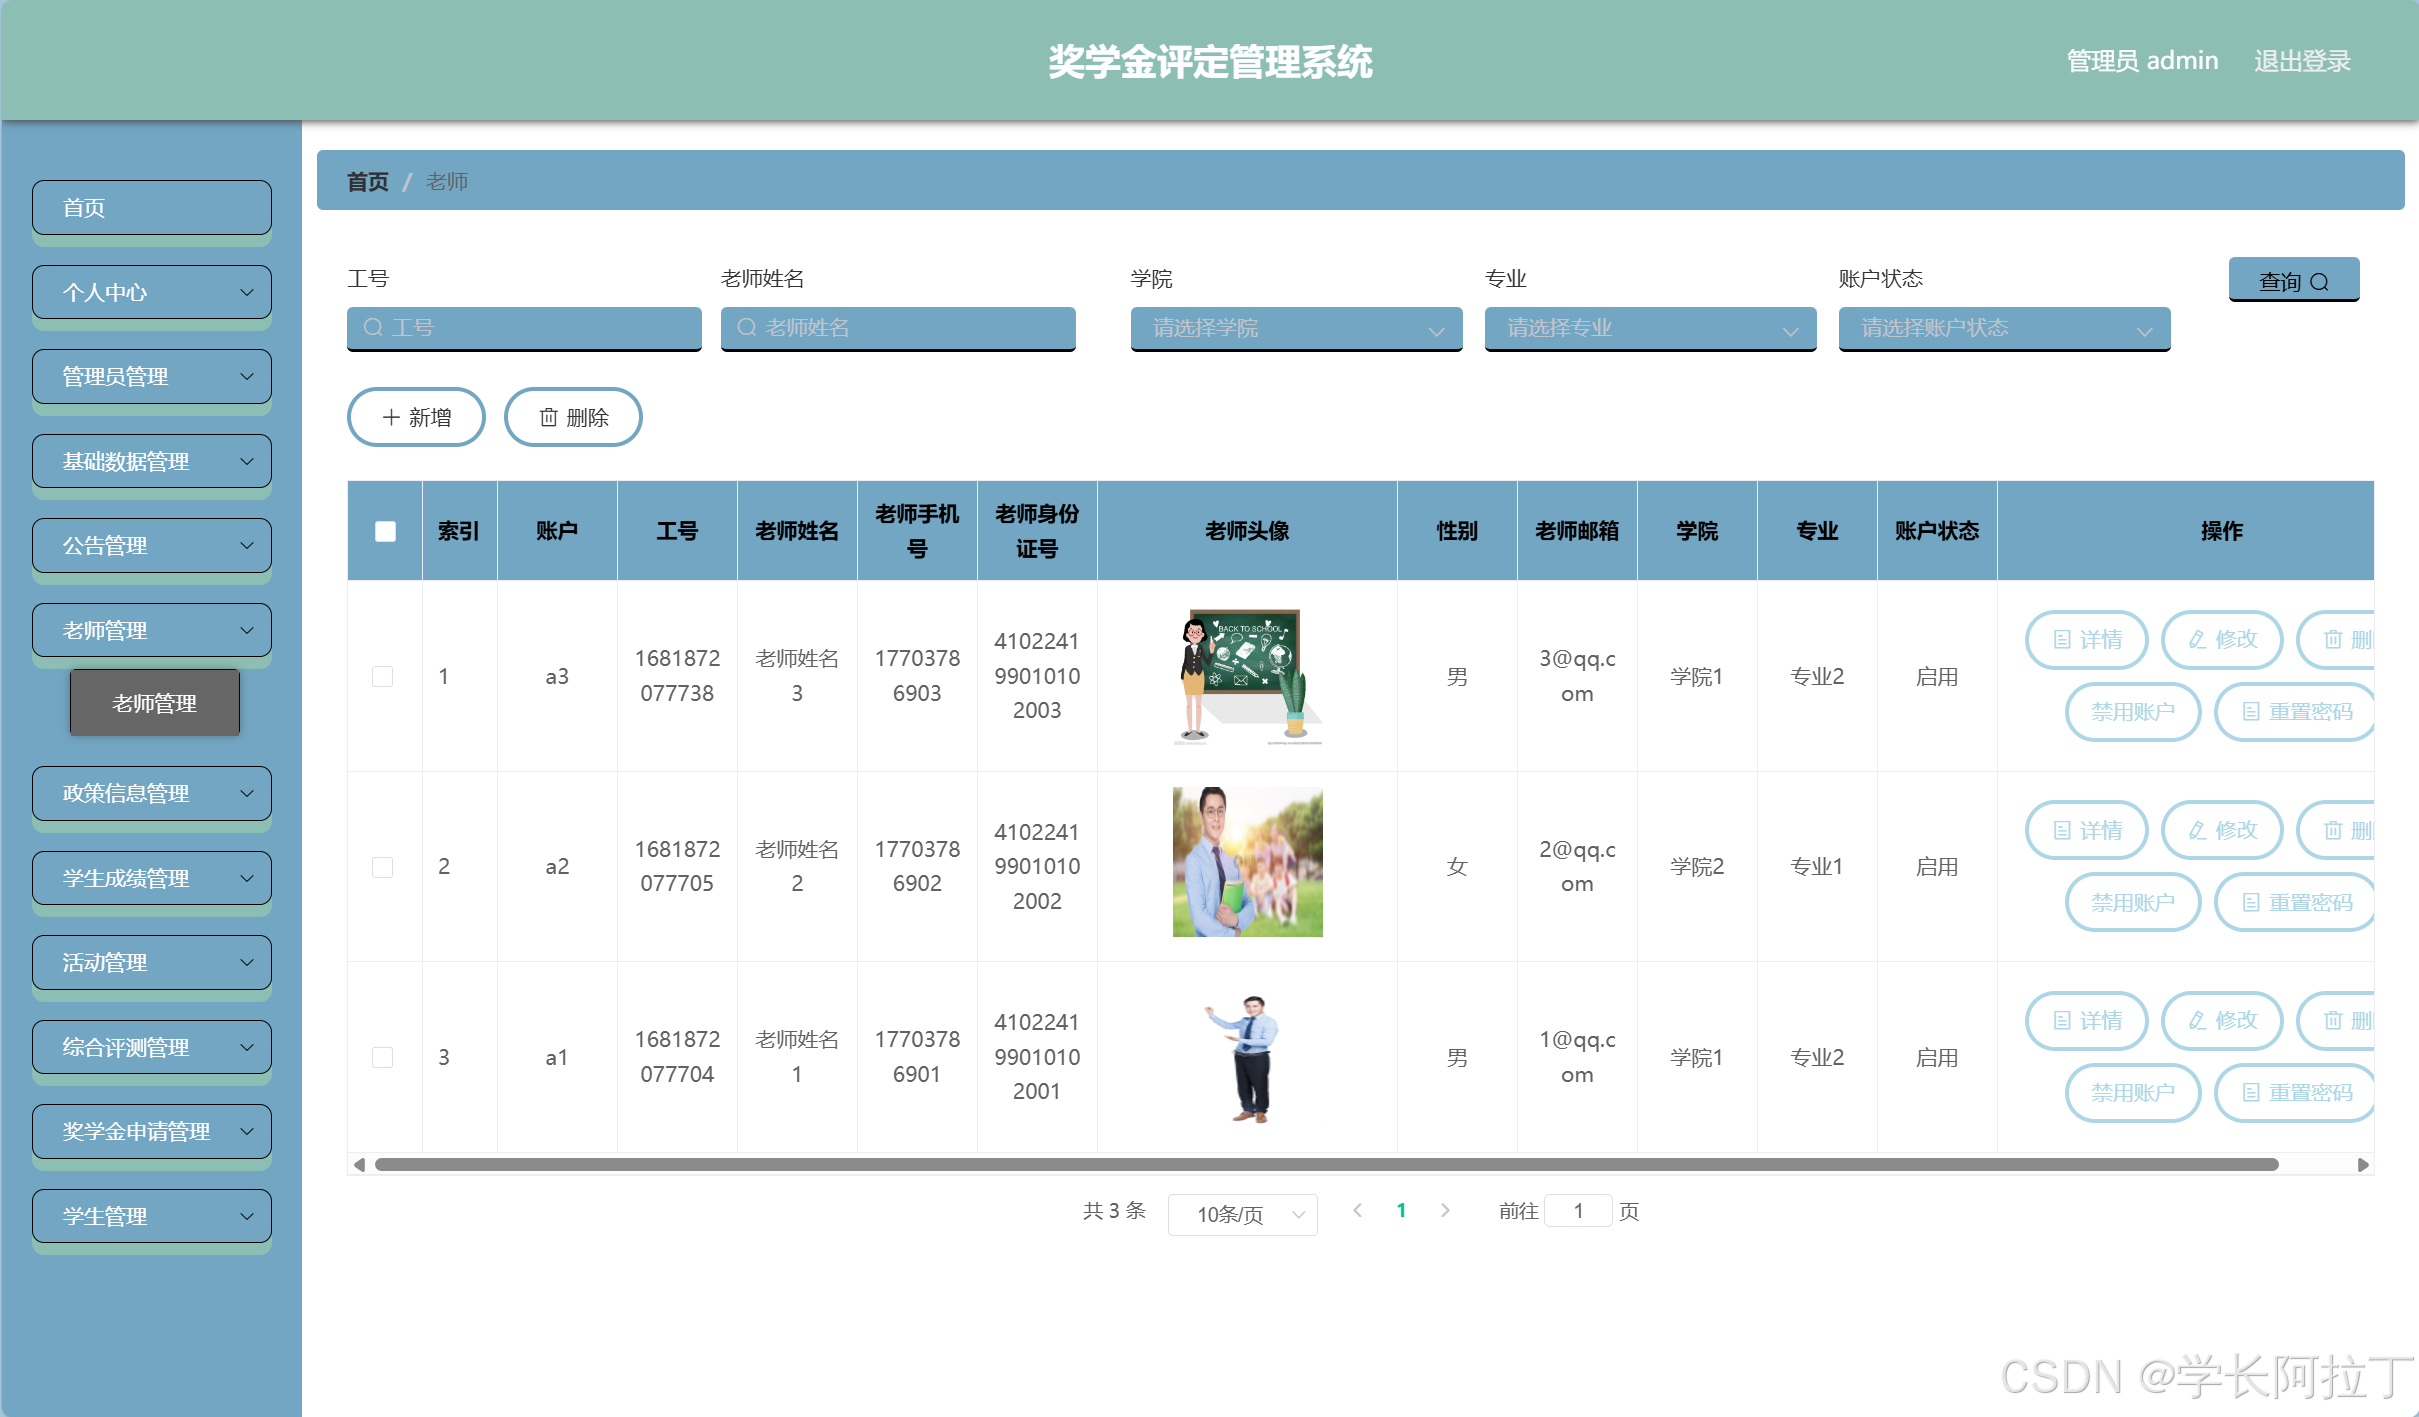
Task: Click the 退出登录 link
Action: coord(2301,61)
